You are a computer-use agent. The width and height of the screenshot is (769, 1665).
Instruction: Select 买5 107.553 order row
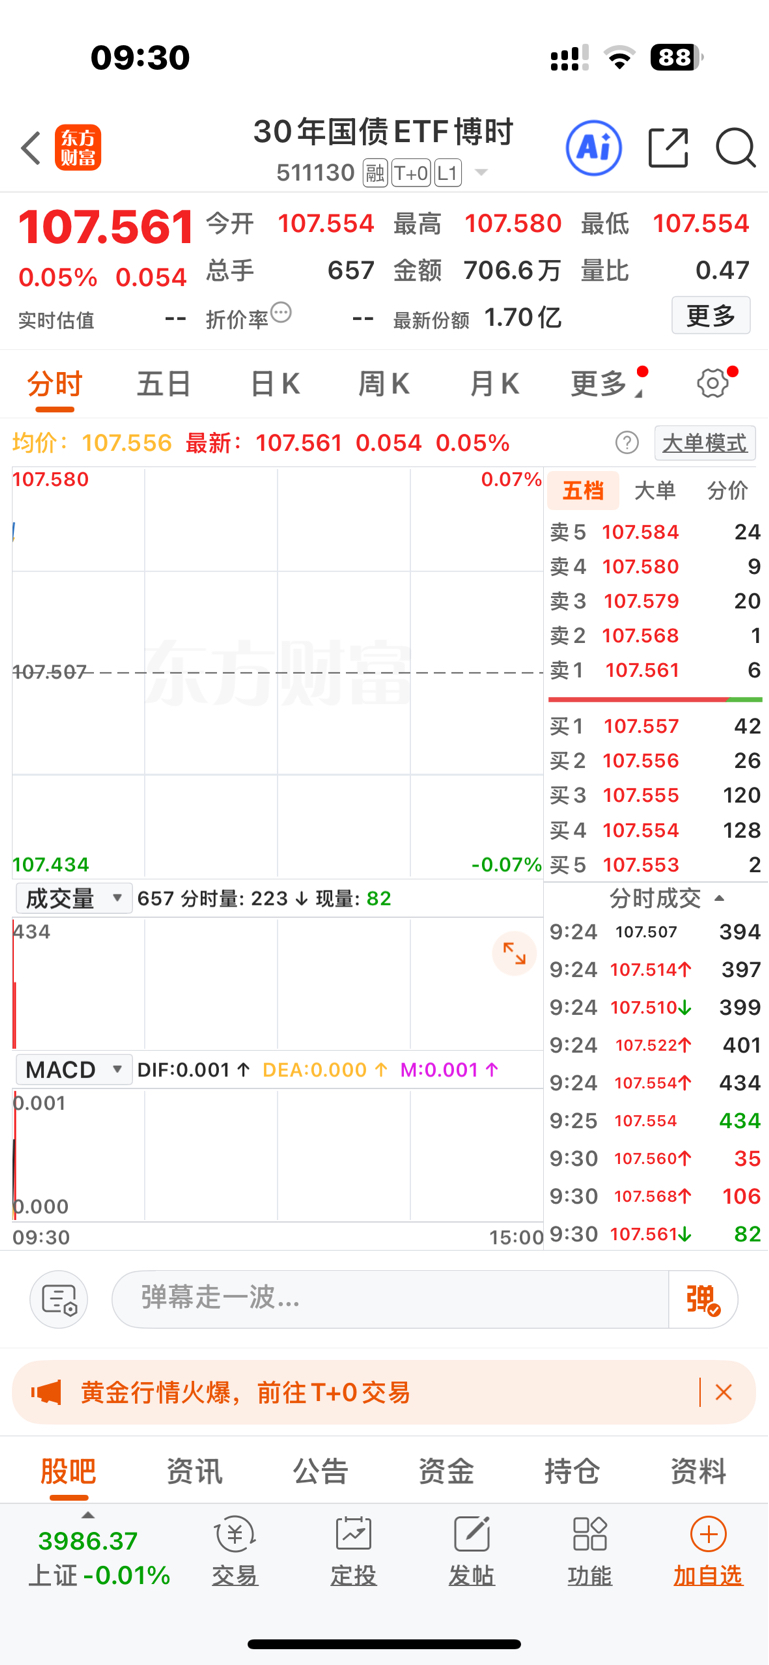click(655, 865)
